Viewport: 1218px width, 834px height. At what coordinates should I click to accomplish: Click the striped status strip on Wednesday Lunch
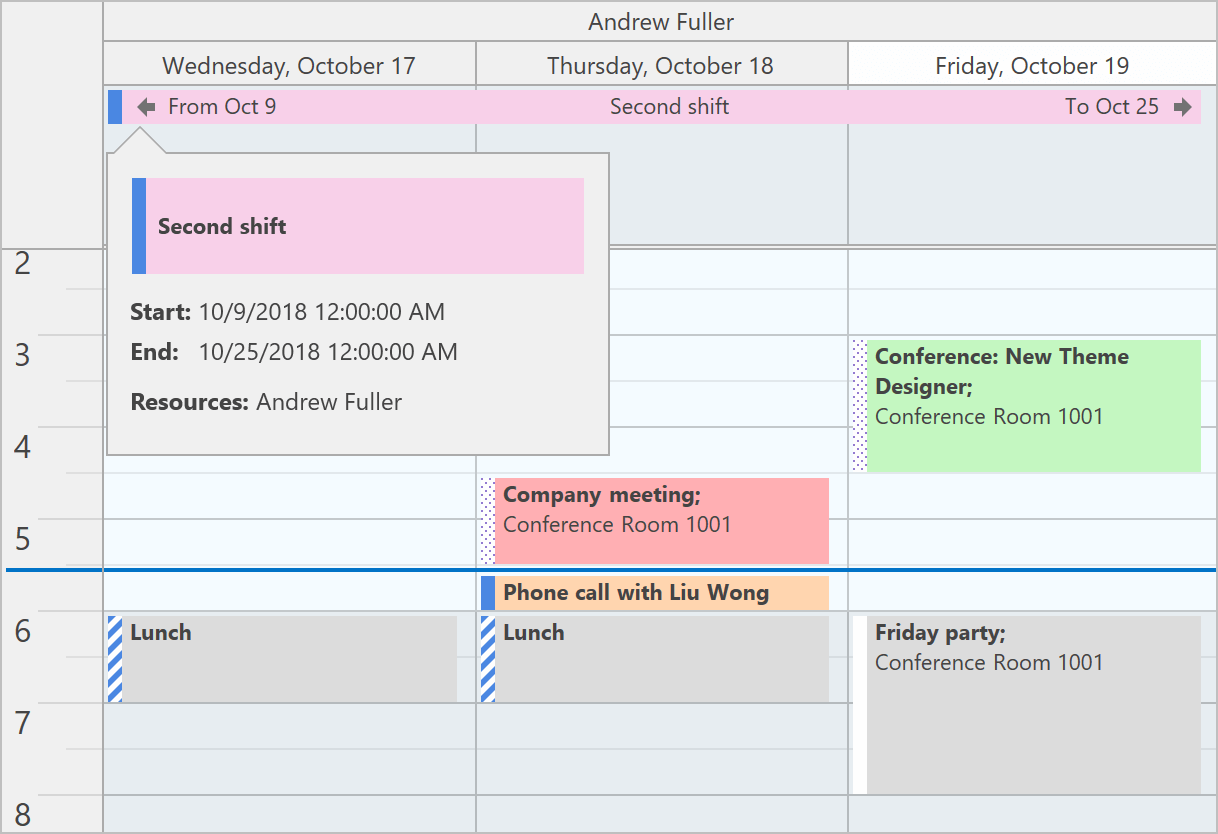(x=115, y=659)
